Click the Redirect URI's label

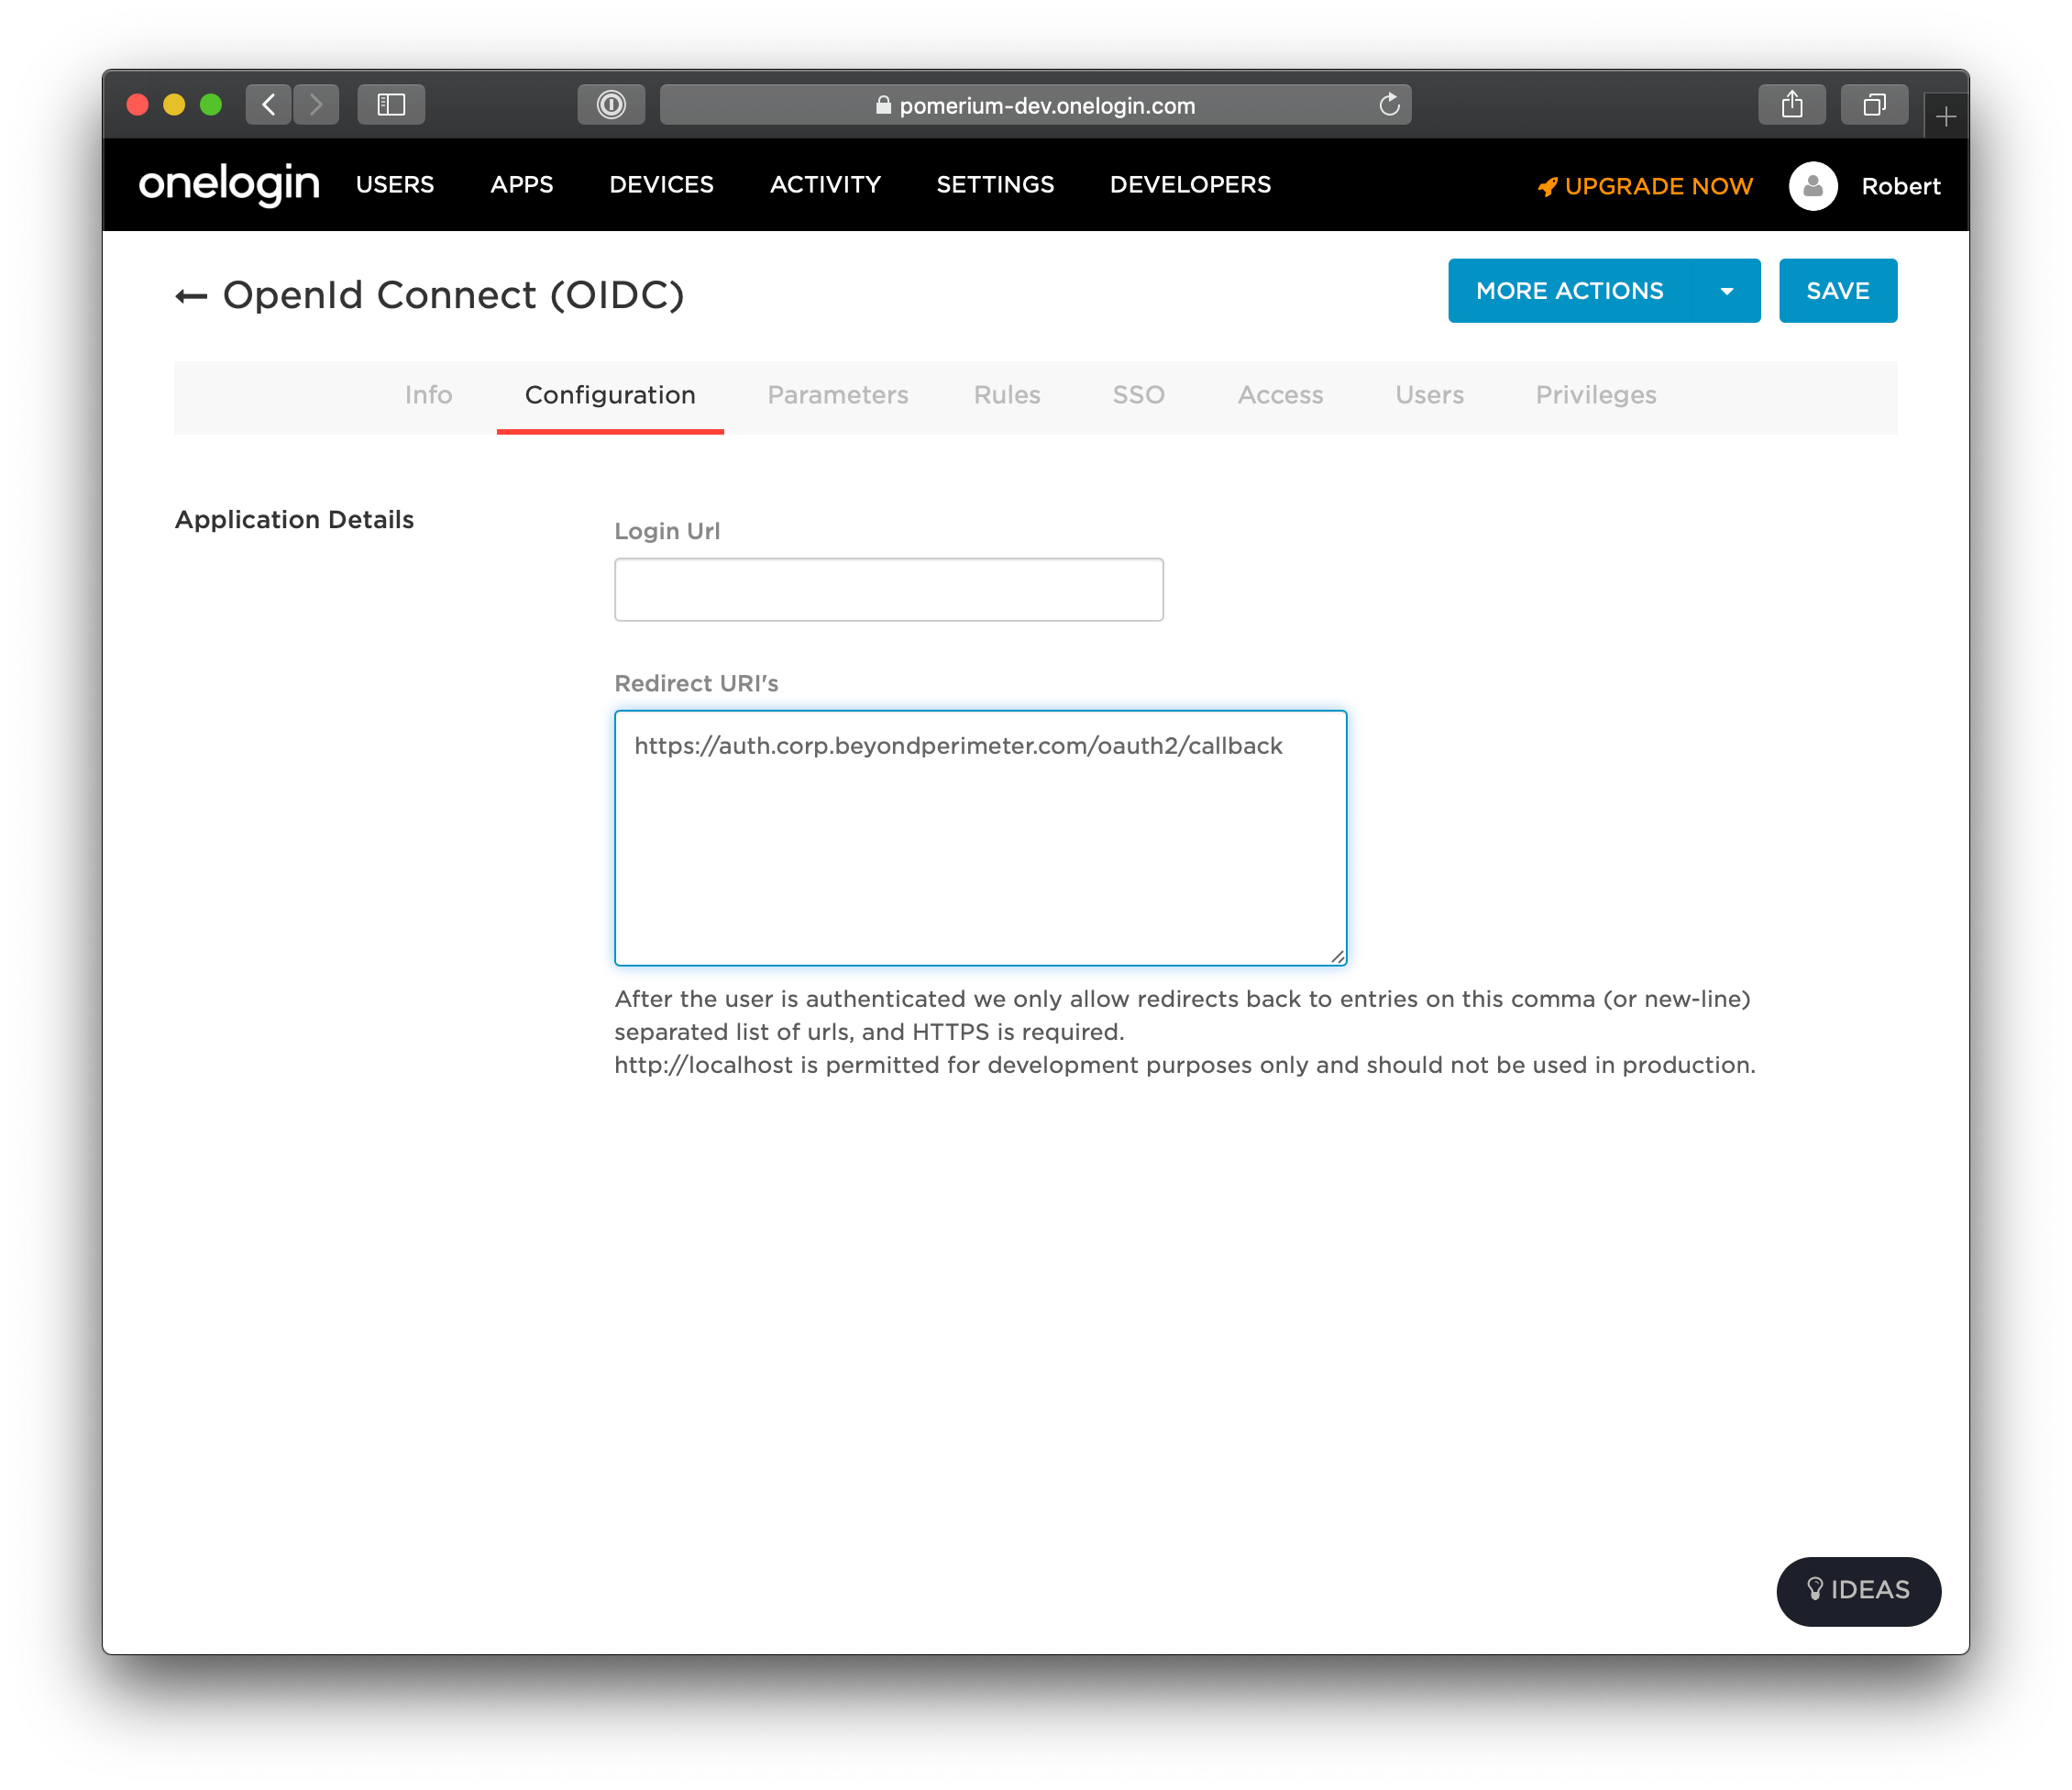pos(696,683)
